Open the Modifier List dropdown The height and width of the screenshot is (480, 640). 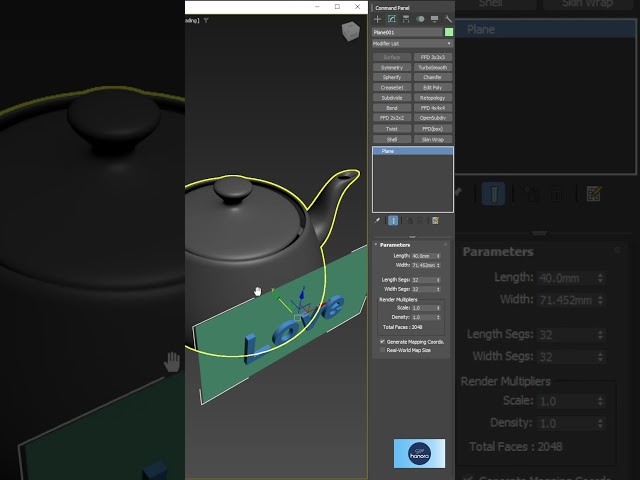(x=412, y=44)
